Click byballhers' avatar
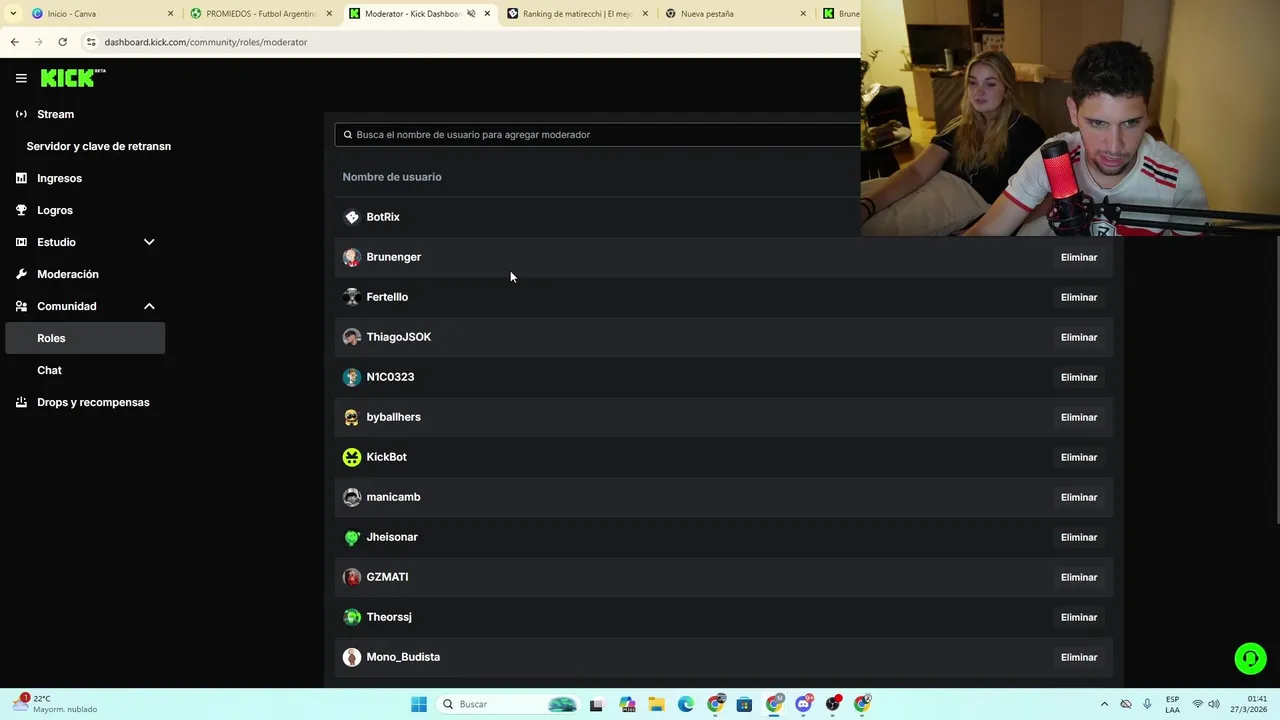 [351, 417]
